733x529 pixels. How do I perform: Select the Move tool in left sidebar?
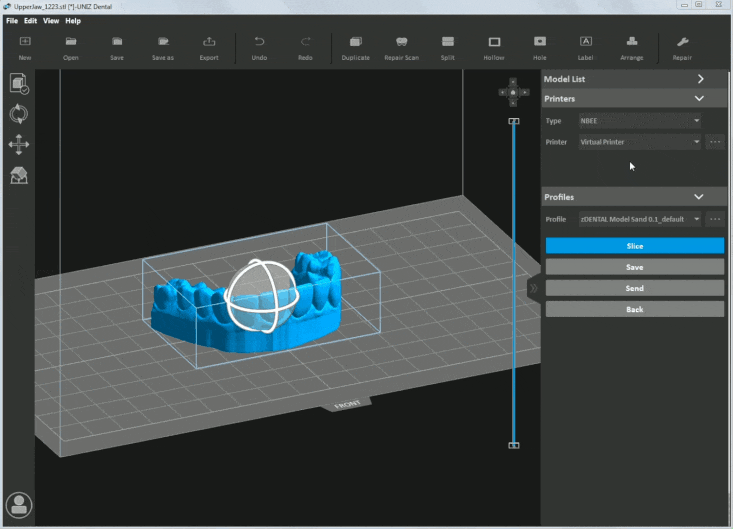pos(19,145)
